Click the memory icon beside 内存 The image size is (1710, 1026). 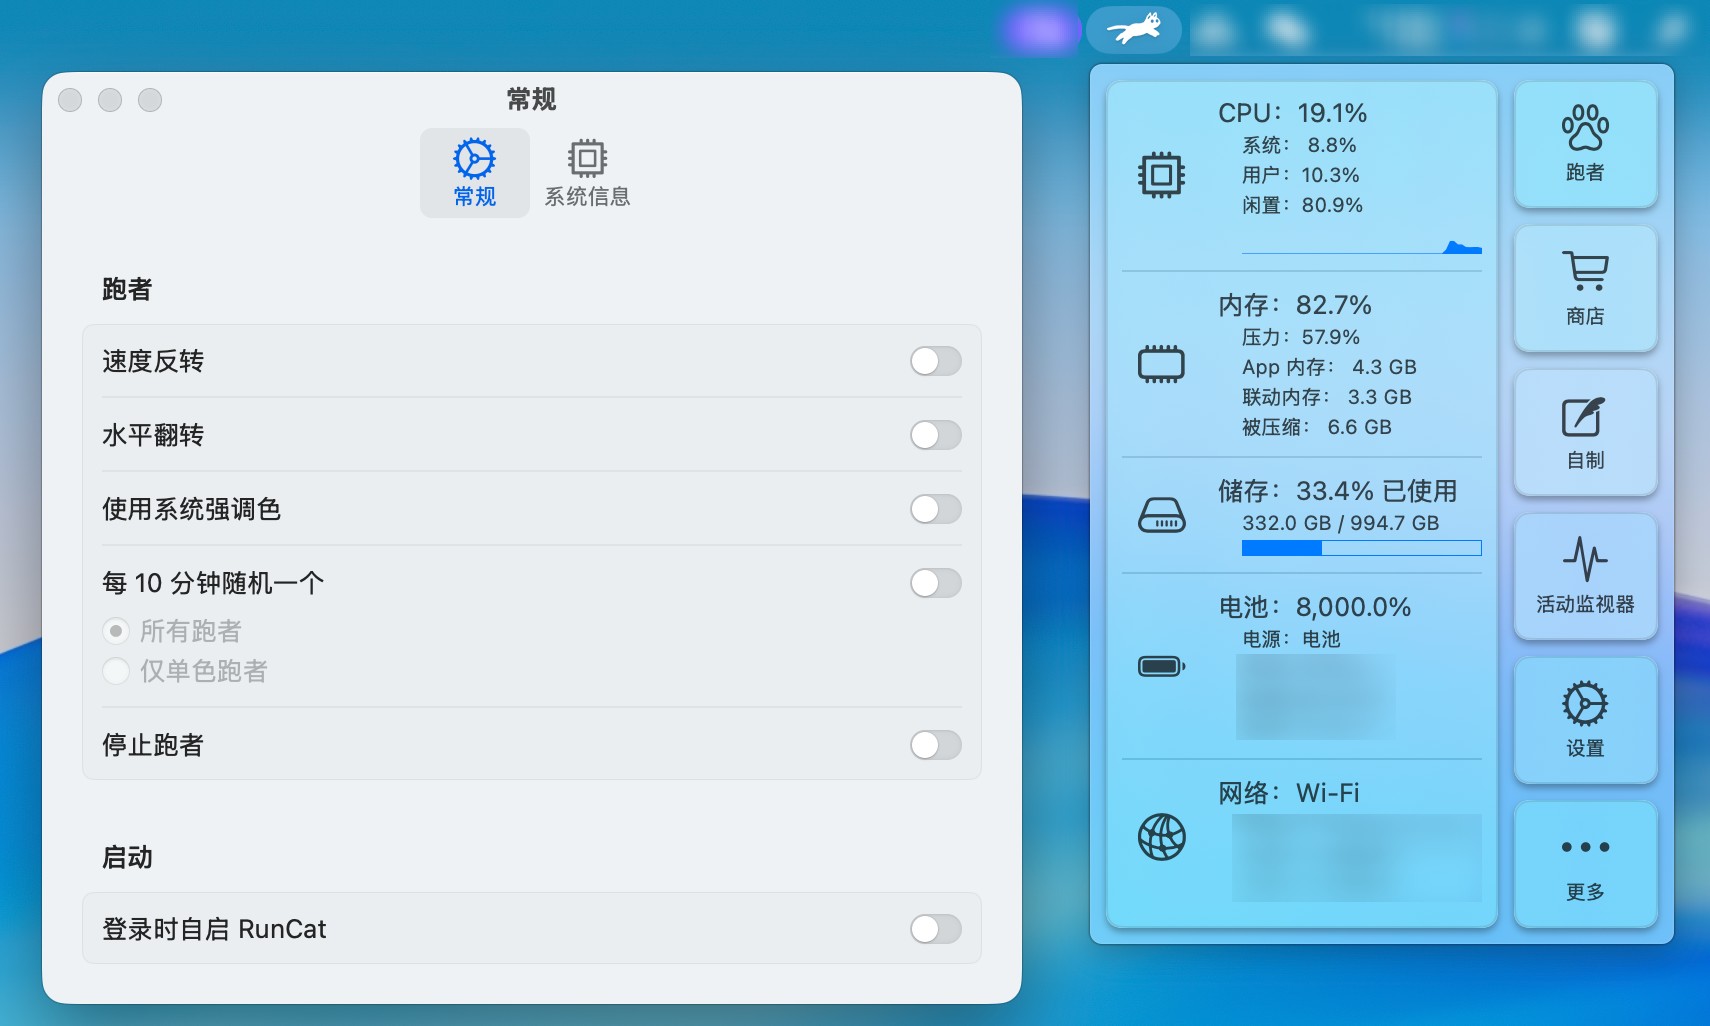tap(1161, 364)
